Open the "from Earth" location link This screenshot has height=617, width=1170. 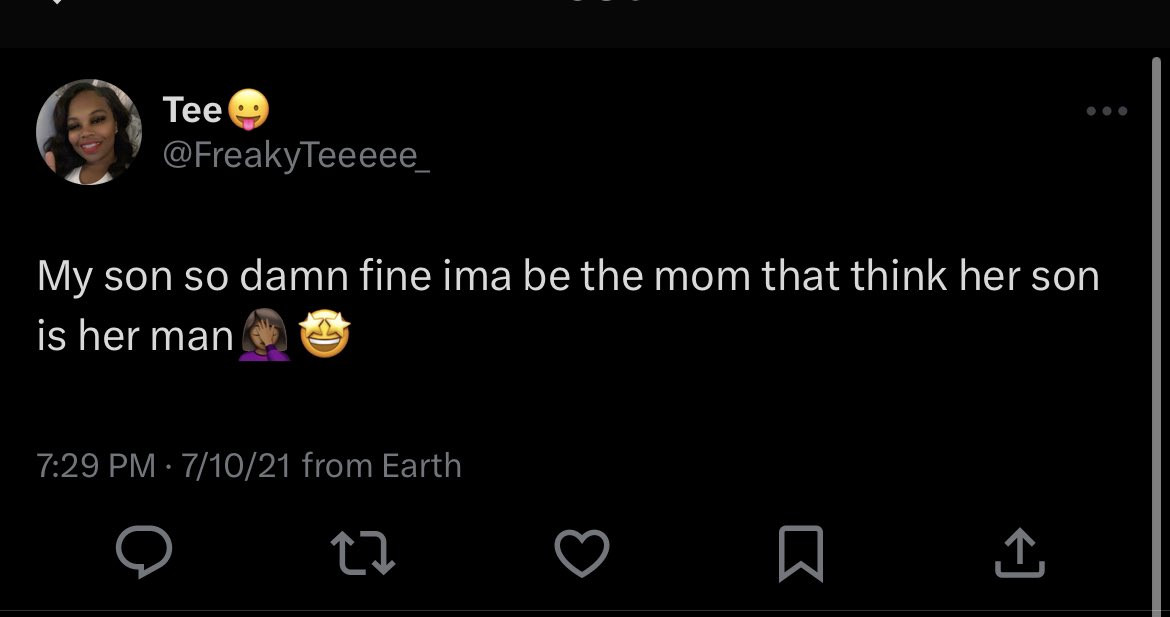click(x=381, y=466)
